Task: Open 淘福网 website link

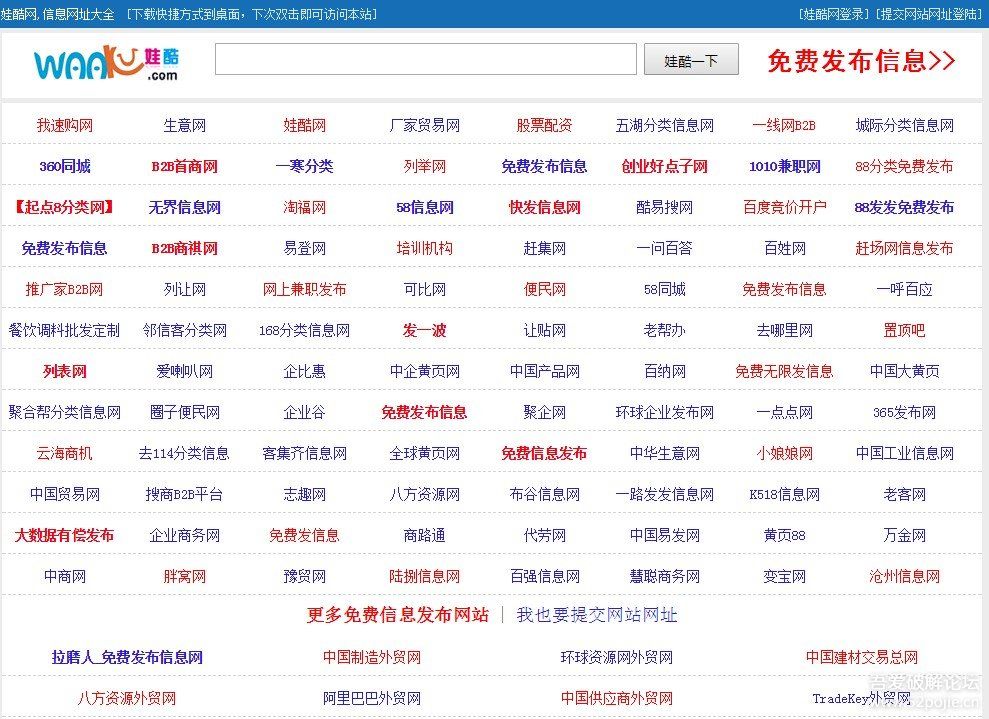Action: pyautogui.click(x=304, y=207)
